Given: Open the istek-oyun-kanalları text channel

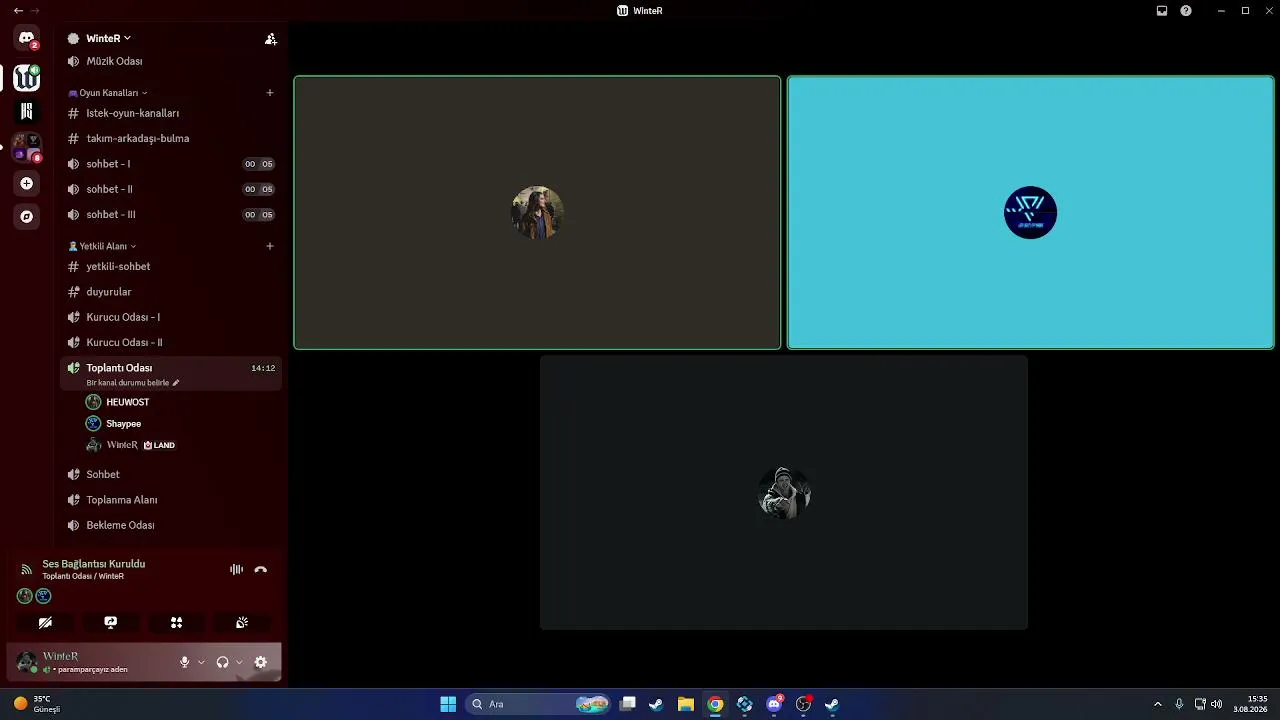Looking at the screenshot, I should point(170,113).
